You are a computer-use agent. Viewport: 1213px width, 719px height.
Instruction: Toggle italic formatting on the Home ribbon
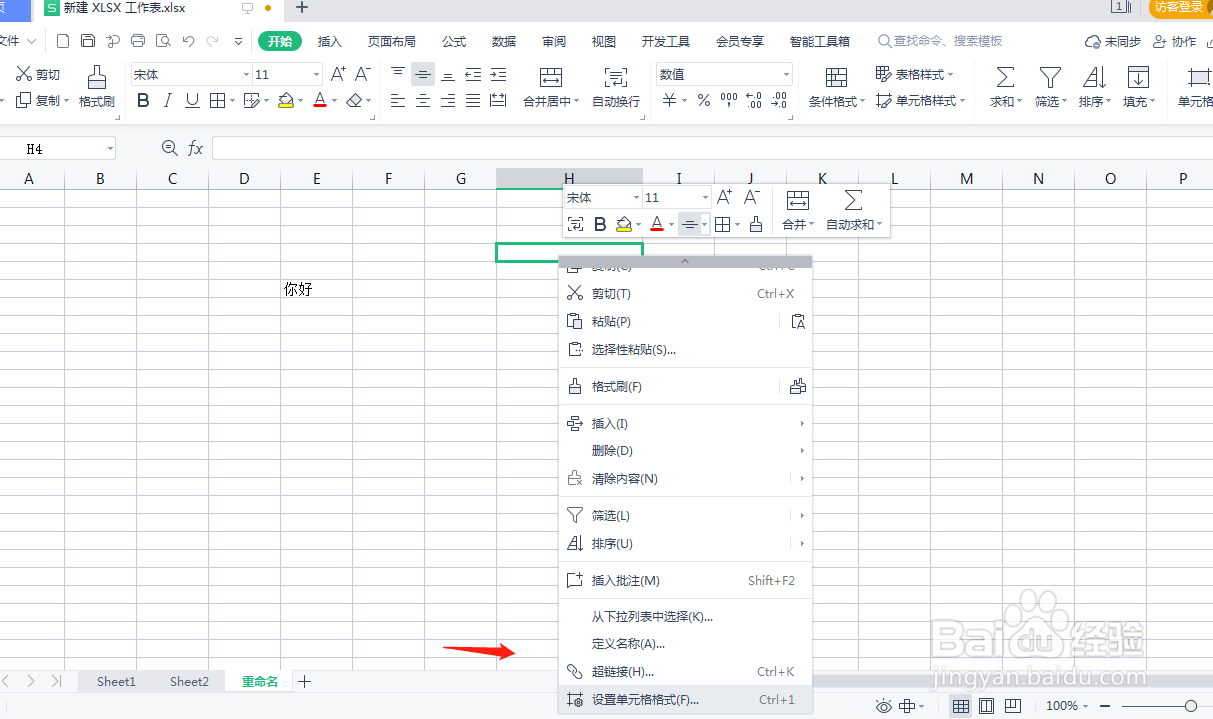pyautogui.click(x=167, y=100)
